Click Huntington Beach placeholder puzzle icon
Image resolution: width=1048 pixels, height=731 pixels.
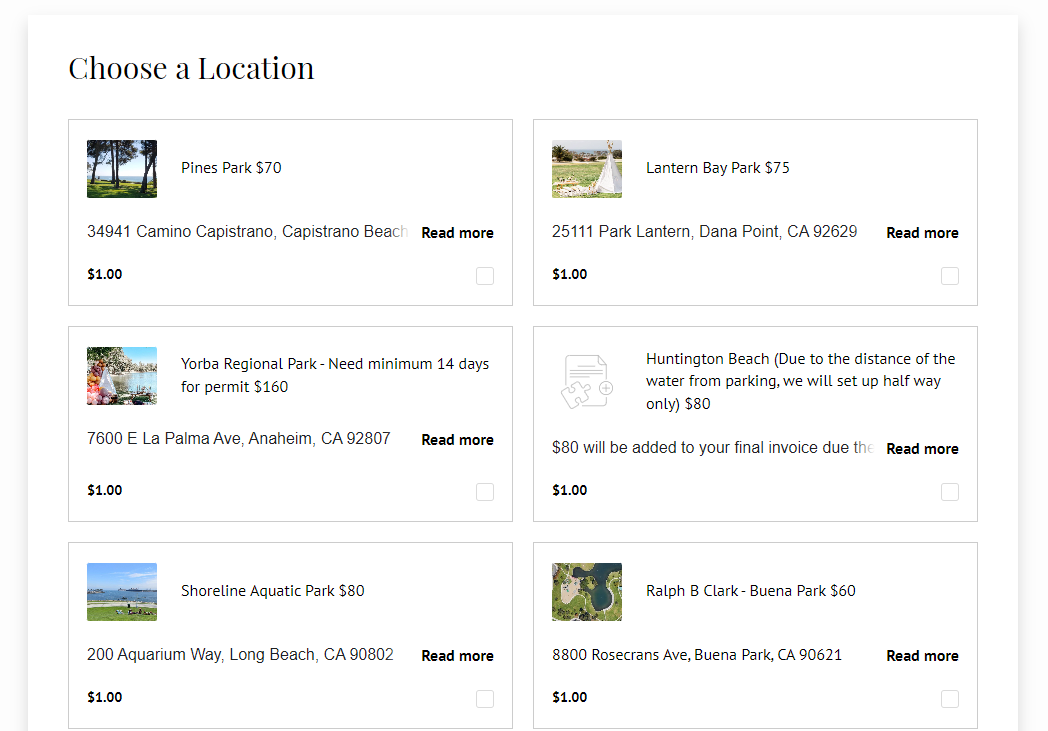587,382
